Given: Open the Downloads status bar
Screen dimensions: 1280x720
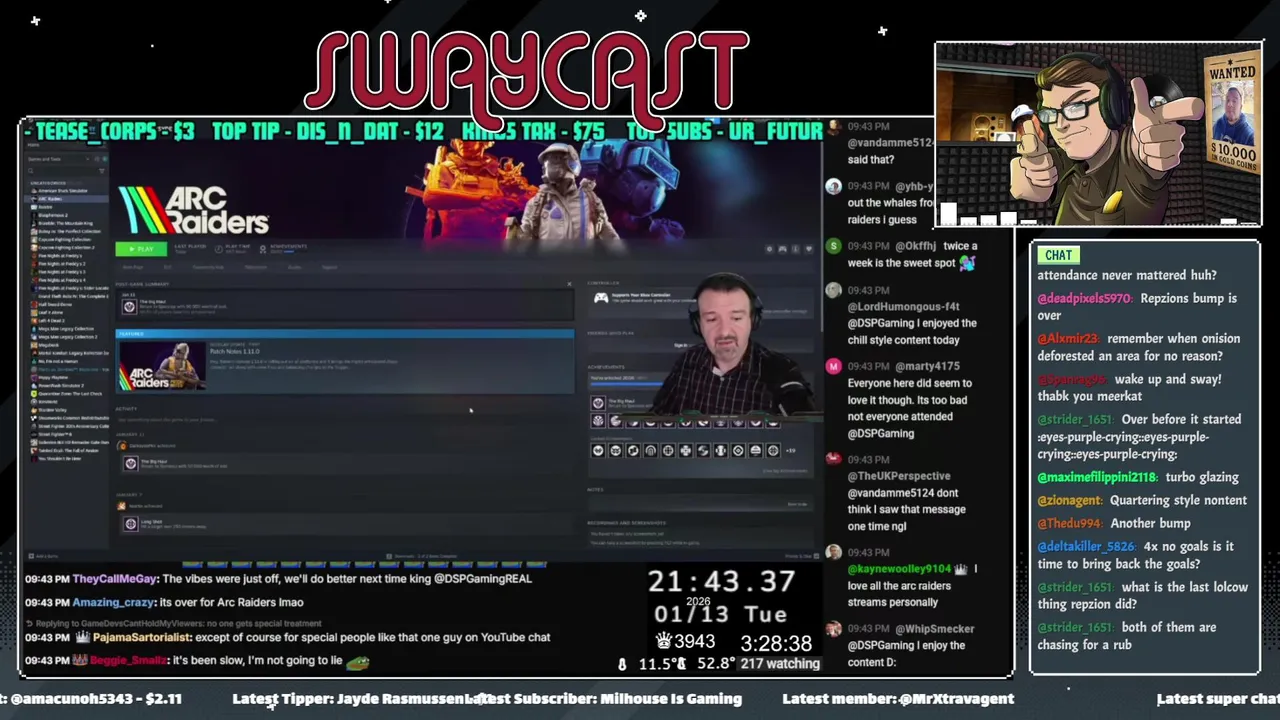Looking at the screenshot, I should 423,556.
